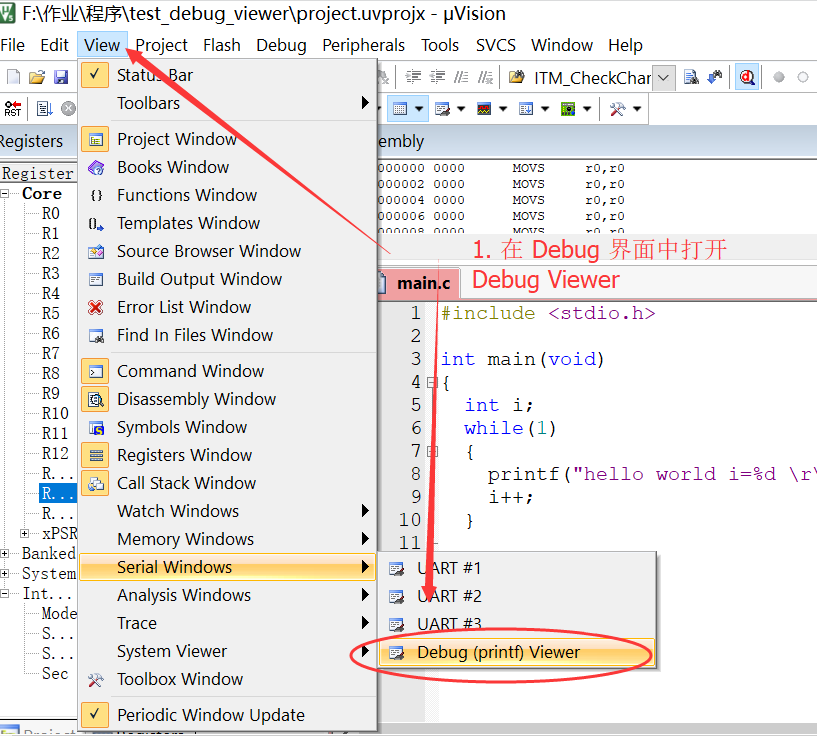Open the ITM_CheckChar find combo box dropdown
The width and height of the screenshot is (817, 736).
[663, 78]
